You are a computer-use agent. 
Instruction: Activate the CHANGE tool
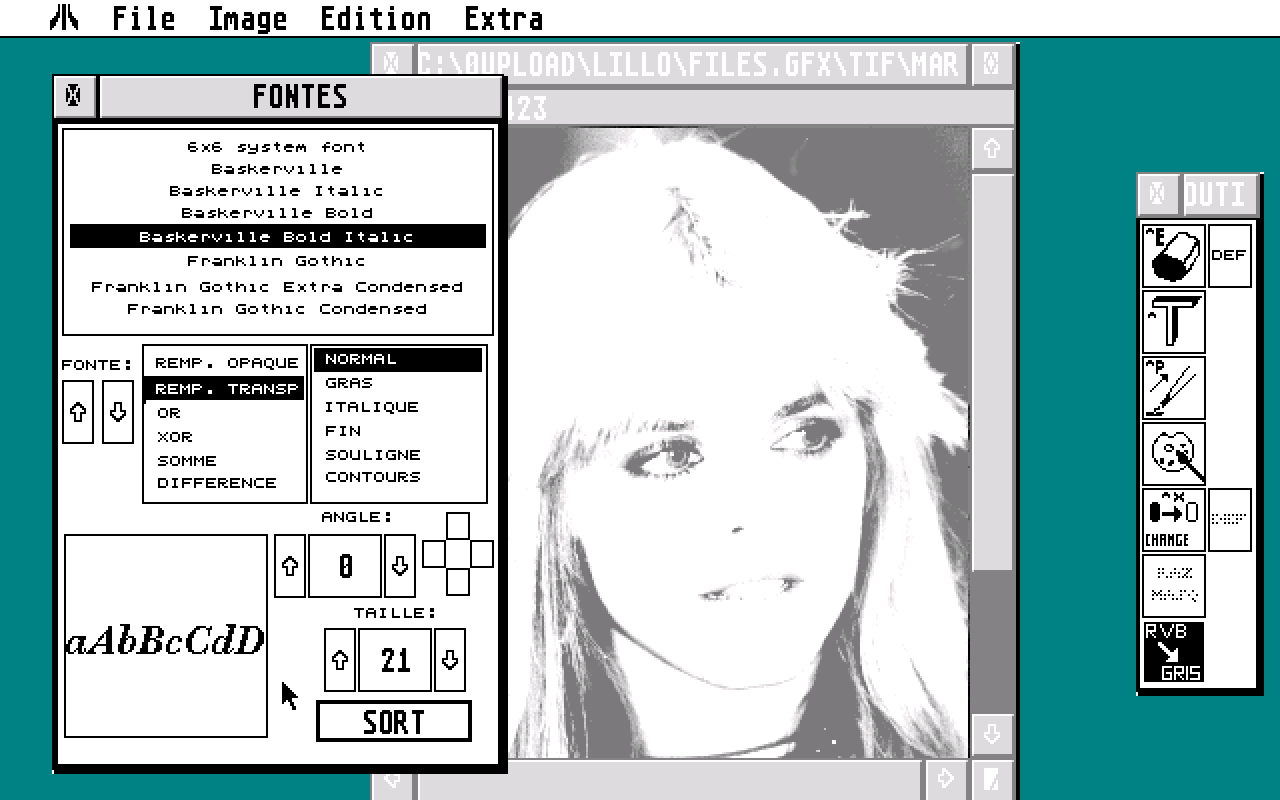click(1172, 520)
